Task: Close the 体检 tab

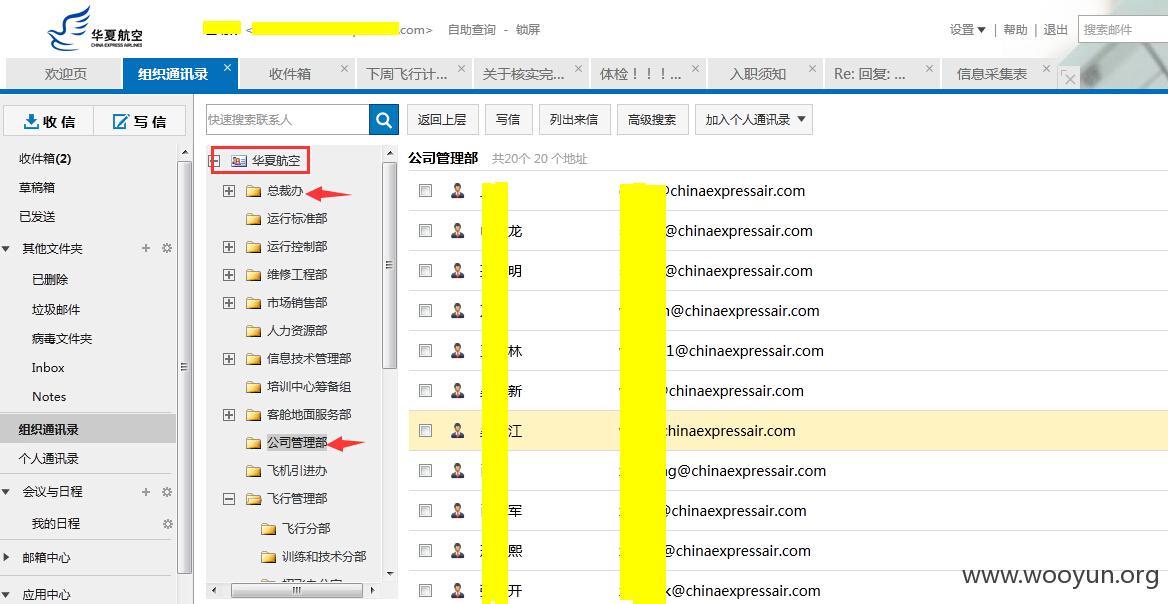Action: coord(696,68)
